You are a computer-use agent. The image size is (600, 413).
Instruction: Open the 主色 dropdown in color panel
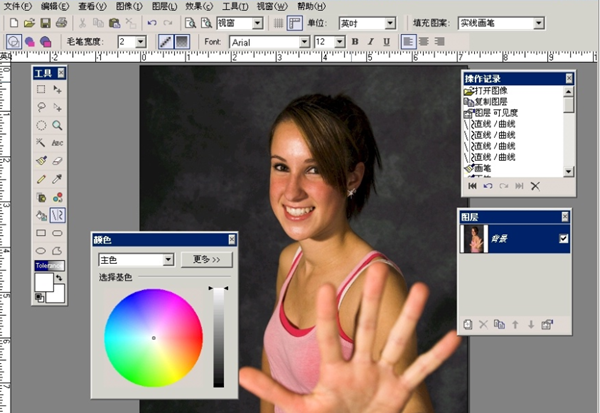168,260
